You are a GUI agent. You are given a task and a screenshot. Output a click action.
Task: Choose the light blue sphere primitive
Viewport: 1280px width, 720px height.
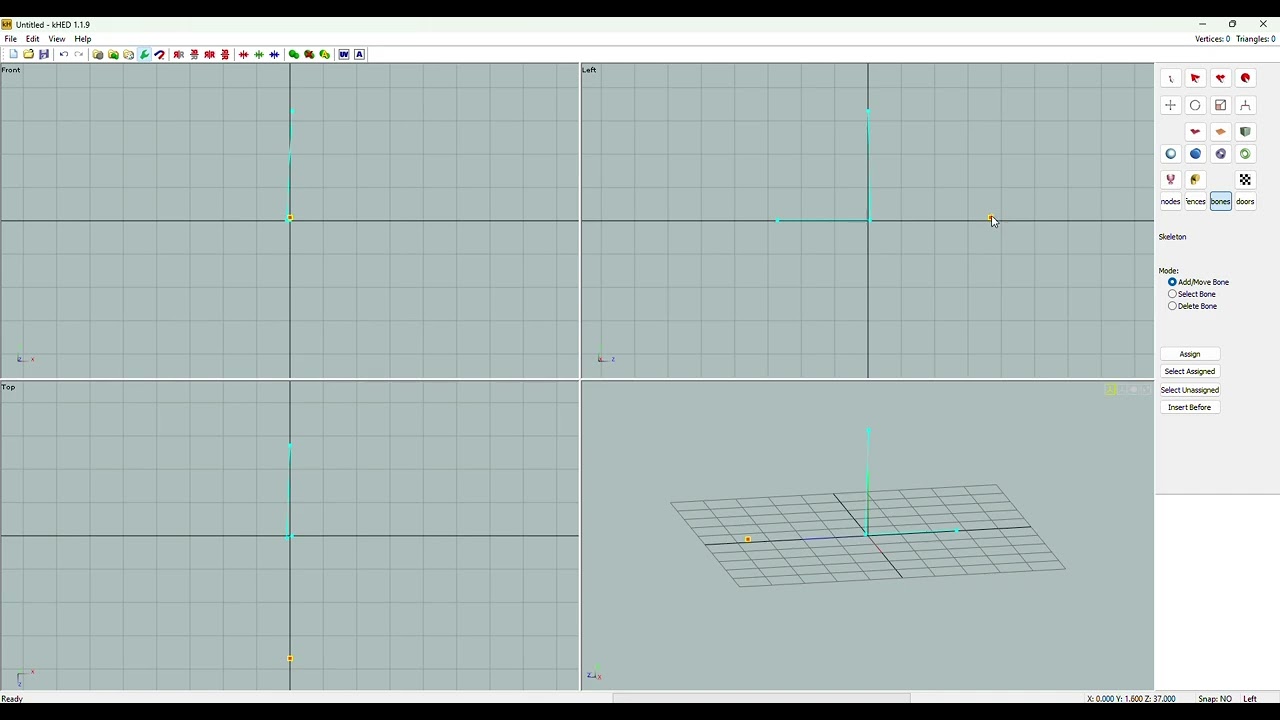(1171, 154)
